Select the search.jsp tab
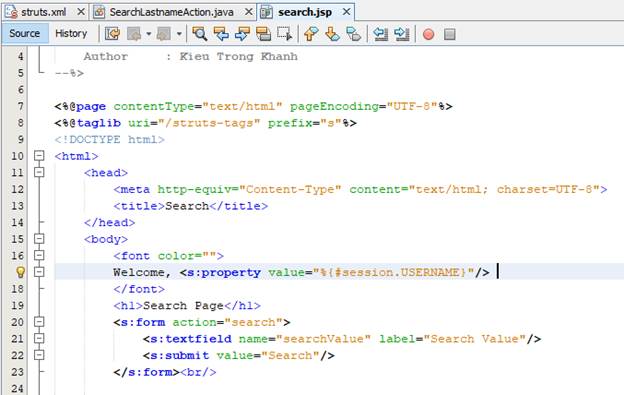The image size is (624, 395). point(305,12)
